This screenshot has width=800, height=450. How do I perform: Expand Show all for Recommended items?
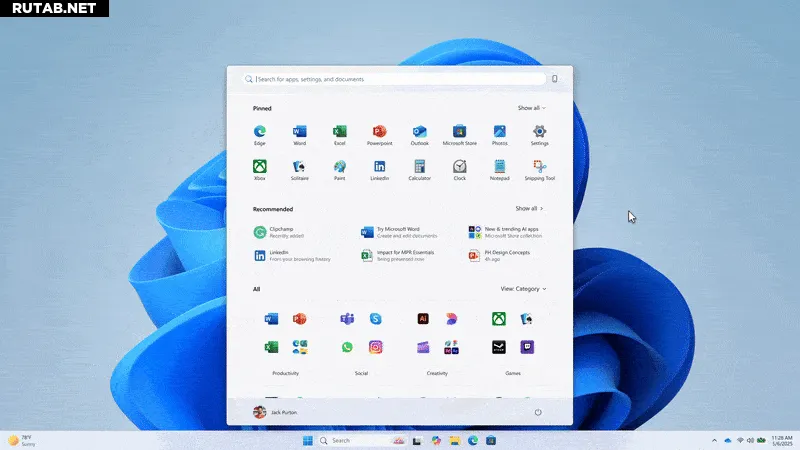pos(529,209)
